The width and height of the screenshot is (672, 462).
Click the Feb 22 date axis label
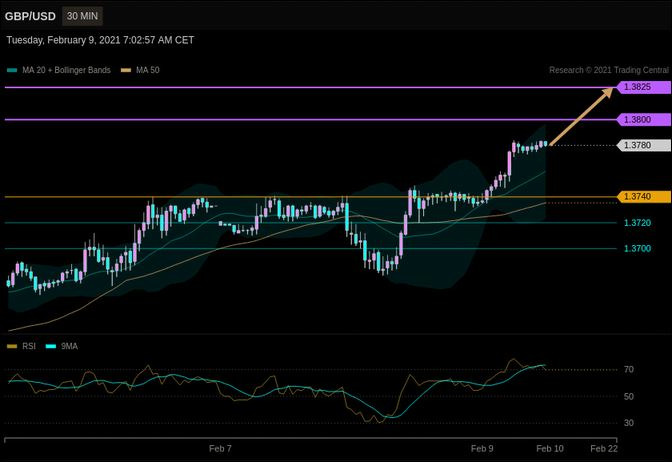click(604, 449)
